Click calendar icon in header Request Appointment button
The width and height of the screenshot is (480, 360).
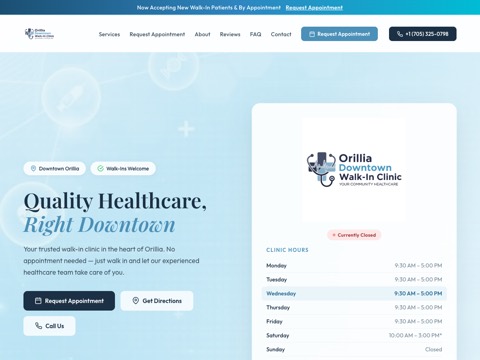(x=312, y=34)
